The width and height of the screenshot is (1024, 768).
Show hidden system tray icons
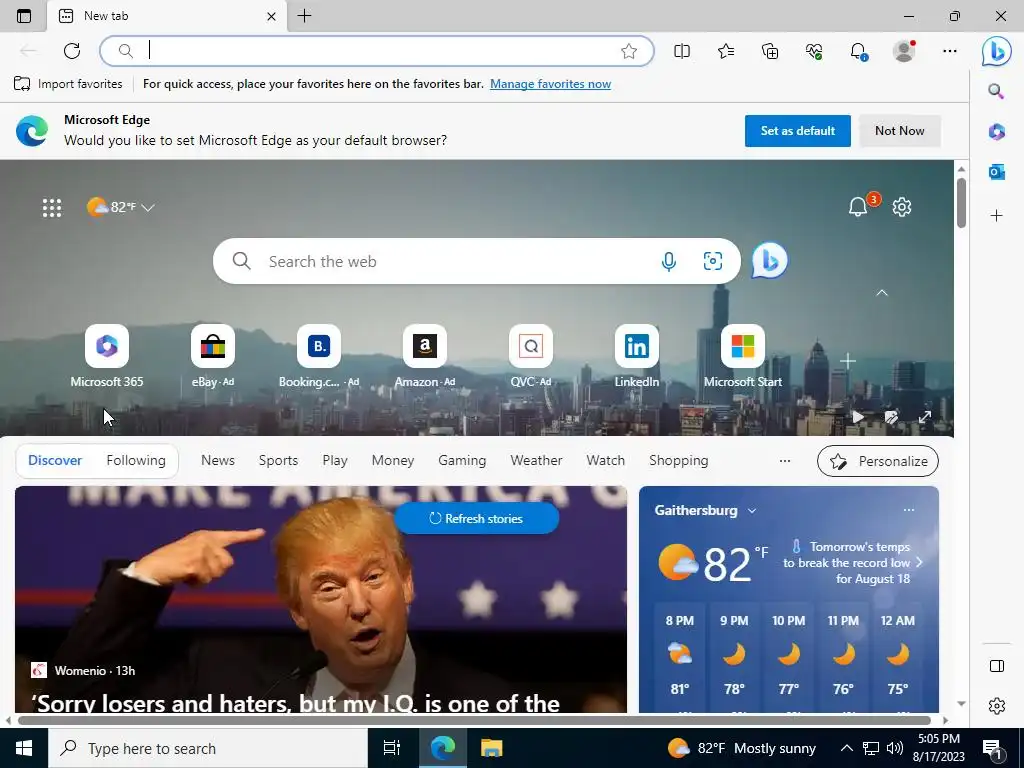pyautogui.click(x=846, y=748)
